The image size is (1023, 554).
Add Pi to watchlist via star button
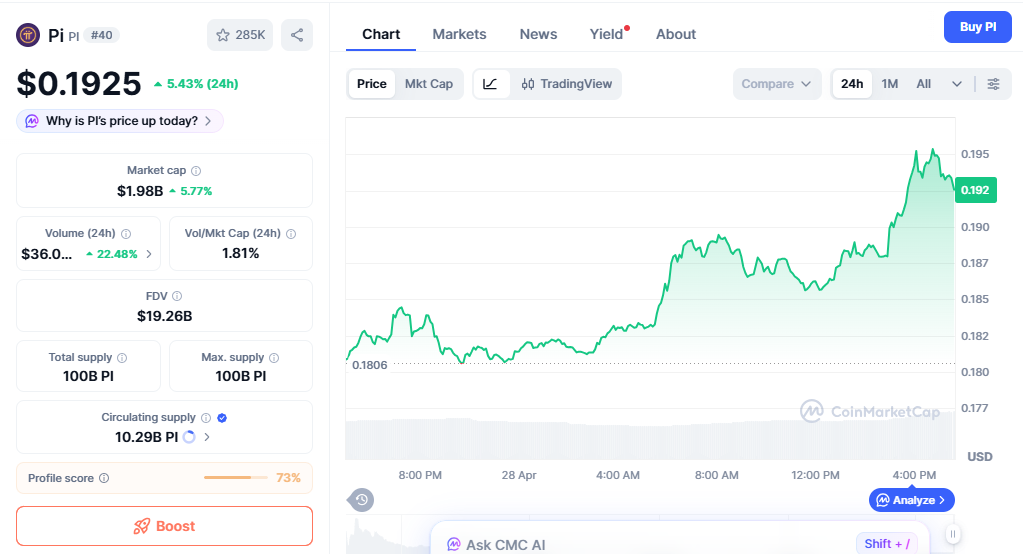coord(240,35)
